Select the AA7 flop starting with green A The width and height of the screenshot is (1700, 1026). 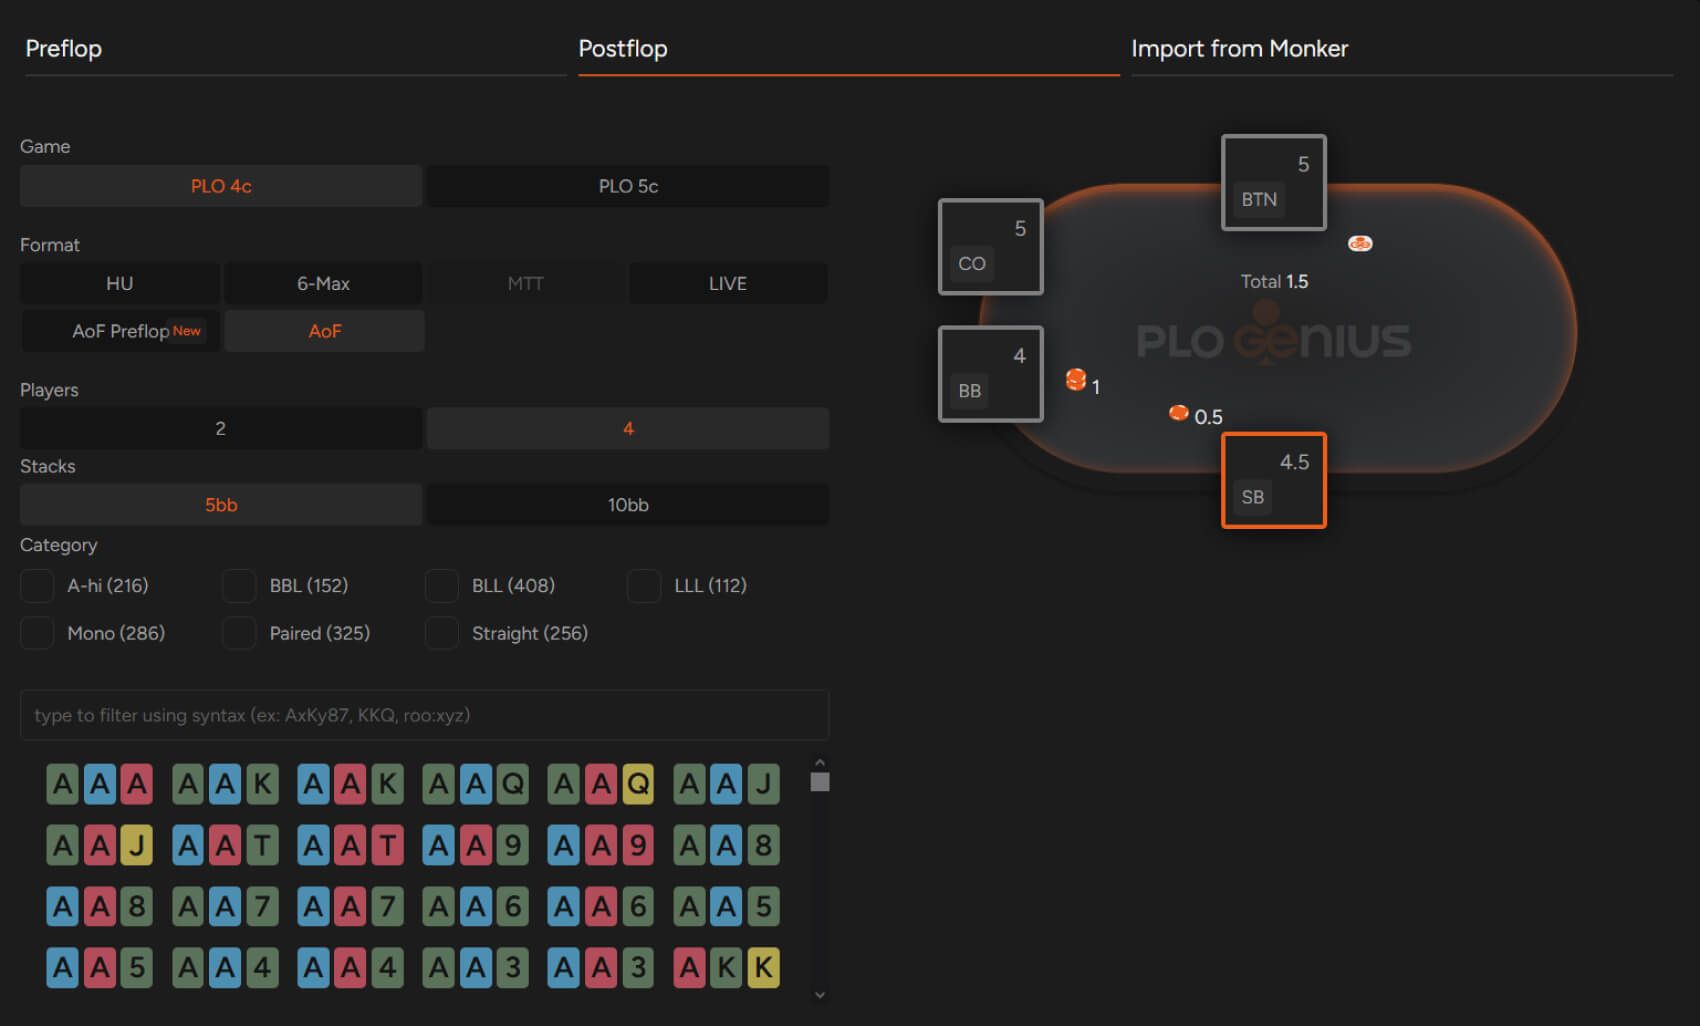225,906
